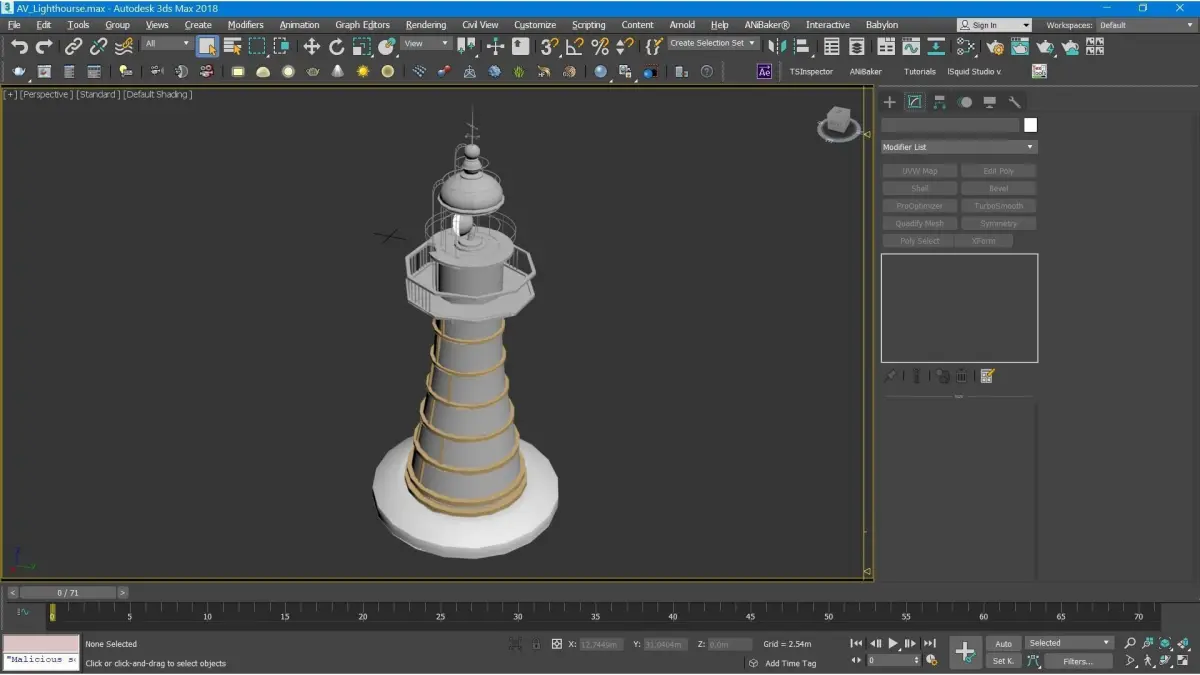Open the Sign In dropdown
1200x675 pixels.
click(x=994, y=25)
